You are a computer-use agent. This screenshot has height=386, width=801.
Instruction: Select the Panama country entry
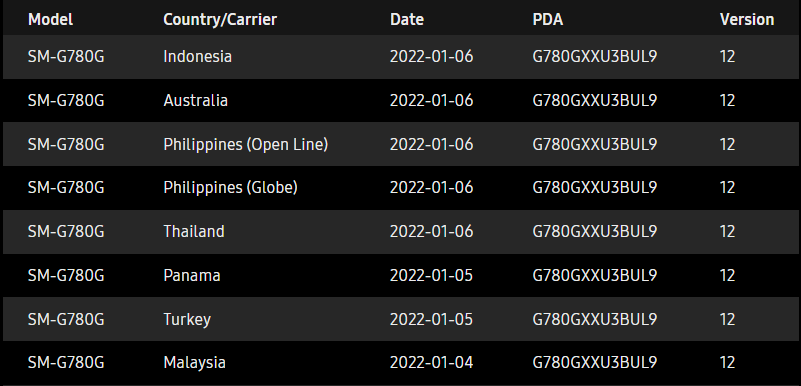192,276
